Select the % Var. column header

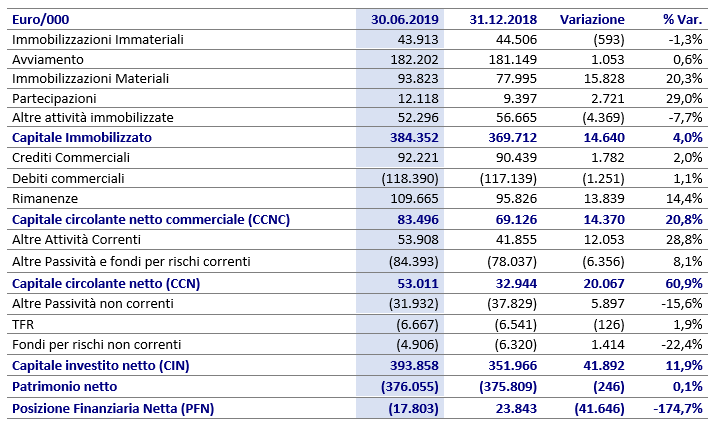(x=684, y=19)
